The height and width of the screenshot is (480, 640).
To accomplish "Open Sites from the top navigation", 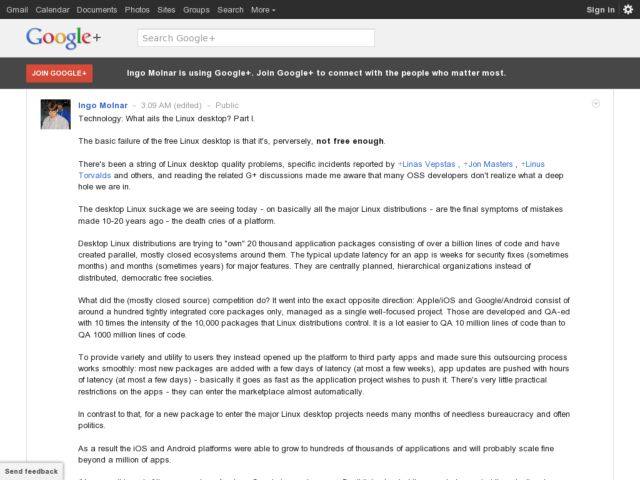I will (x=168, y=9).
